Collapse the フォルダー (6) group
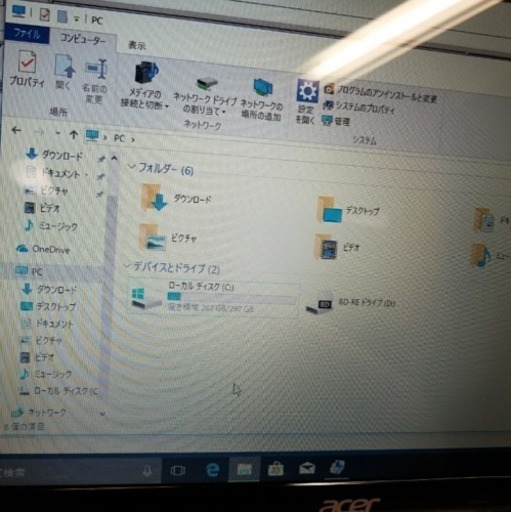Viewport: 511px width, 512px height. tap(132, 167)
